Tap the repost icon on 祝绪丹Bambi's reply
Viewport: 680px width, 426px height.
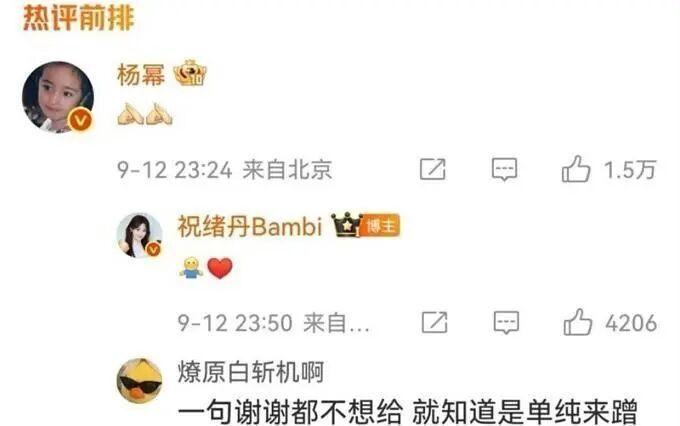435,322
